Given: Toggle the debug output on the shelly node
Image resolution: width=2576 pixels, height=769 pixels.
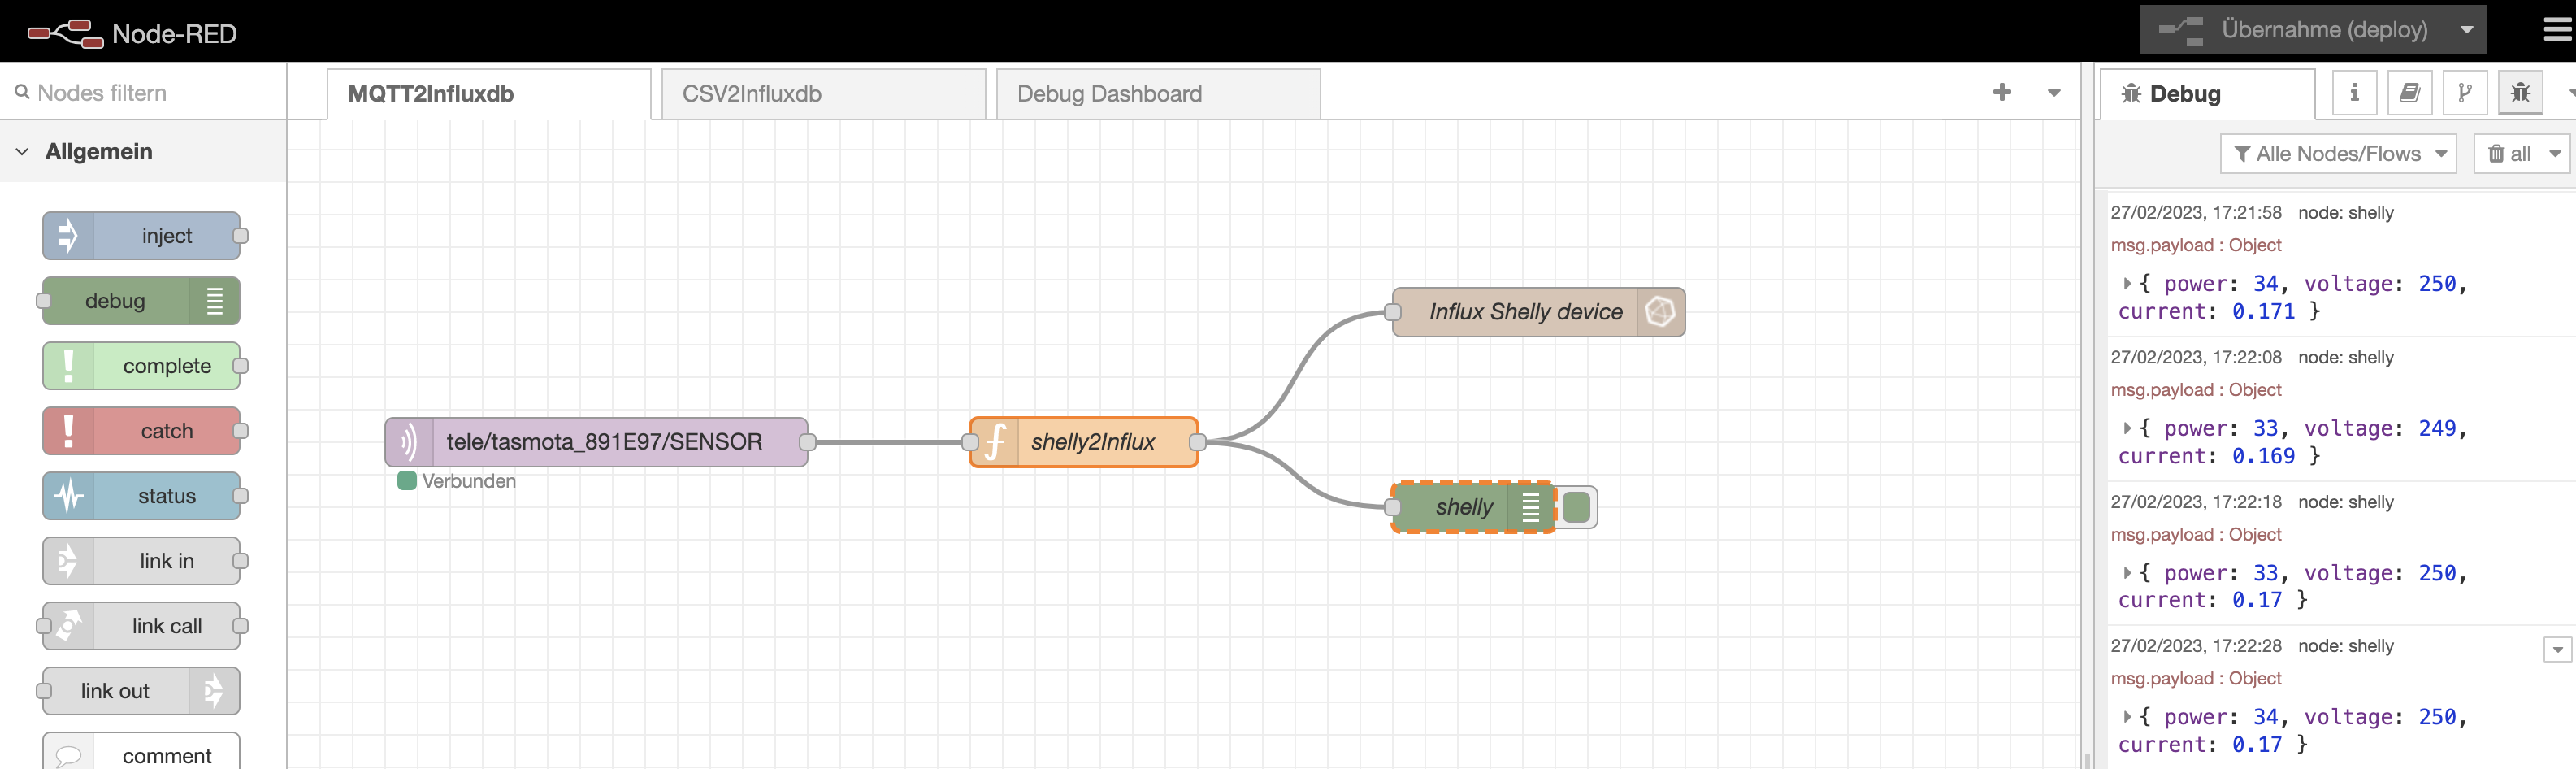Looking at the screenshot, I should pos(1577,507).
